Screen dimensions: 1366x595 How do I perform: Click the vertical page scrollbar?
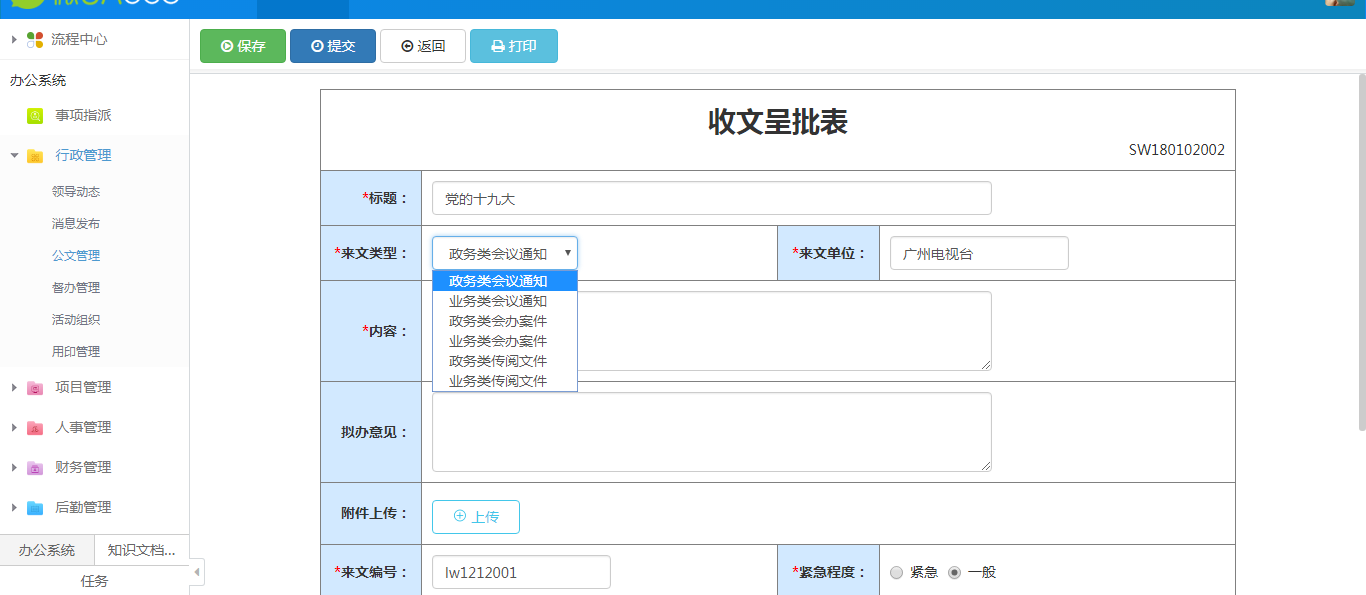tap(1361, 250)
